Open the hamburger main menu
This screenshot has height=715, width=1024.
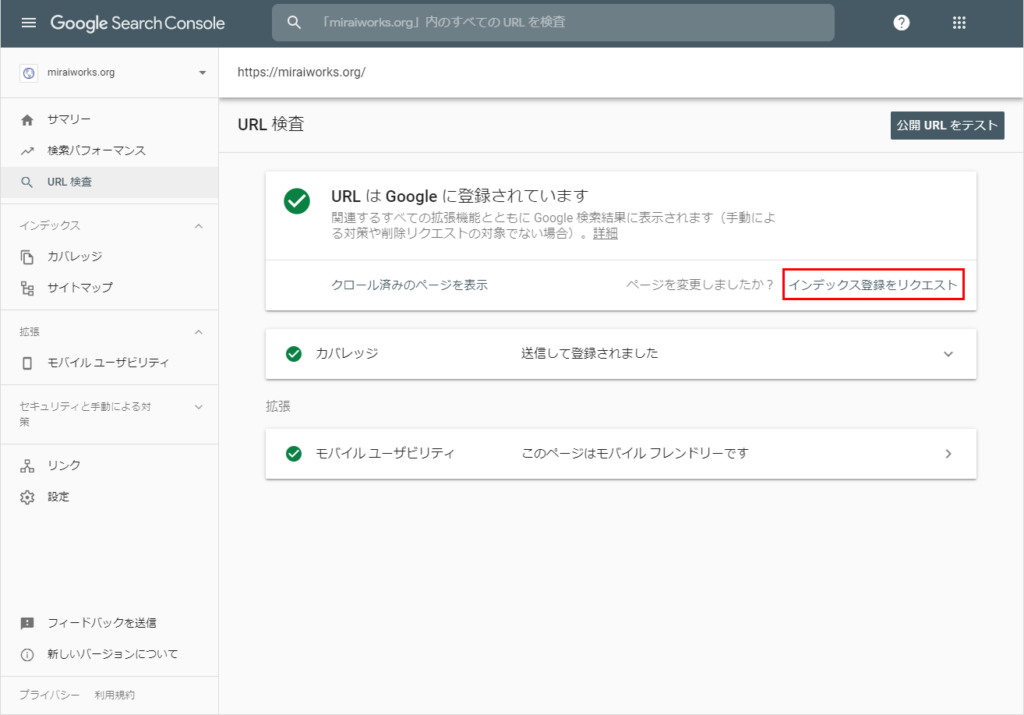click(28, 23)
